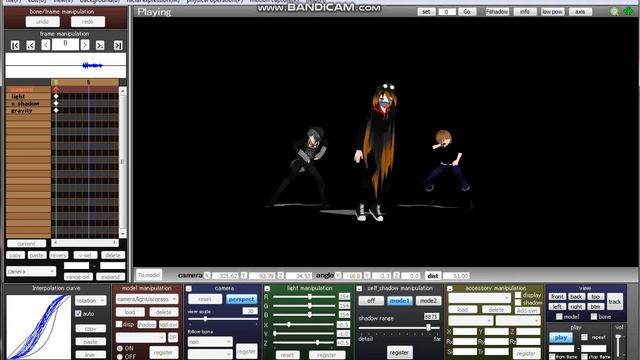Toggle the auto interpolation checkbox

[x=78, y=313]
